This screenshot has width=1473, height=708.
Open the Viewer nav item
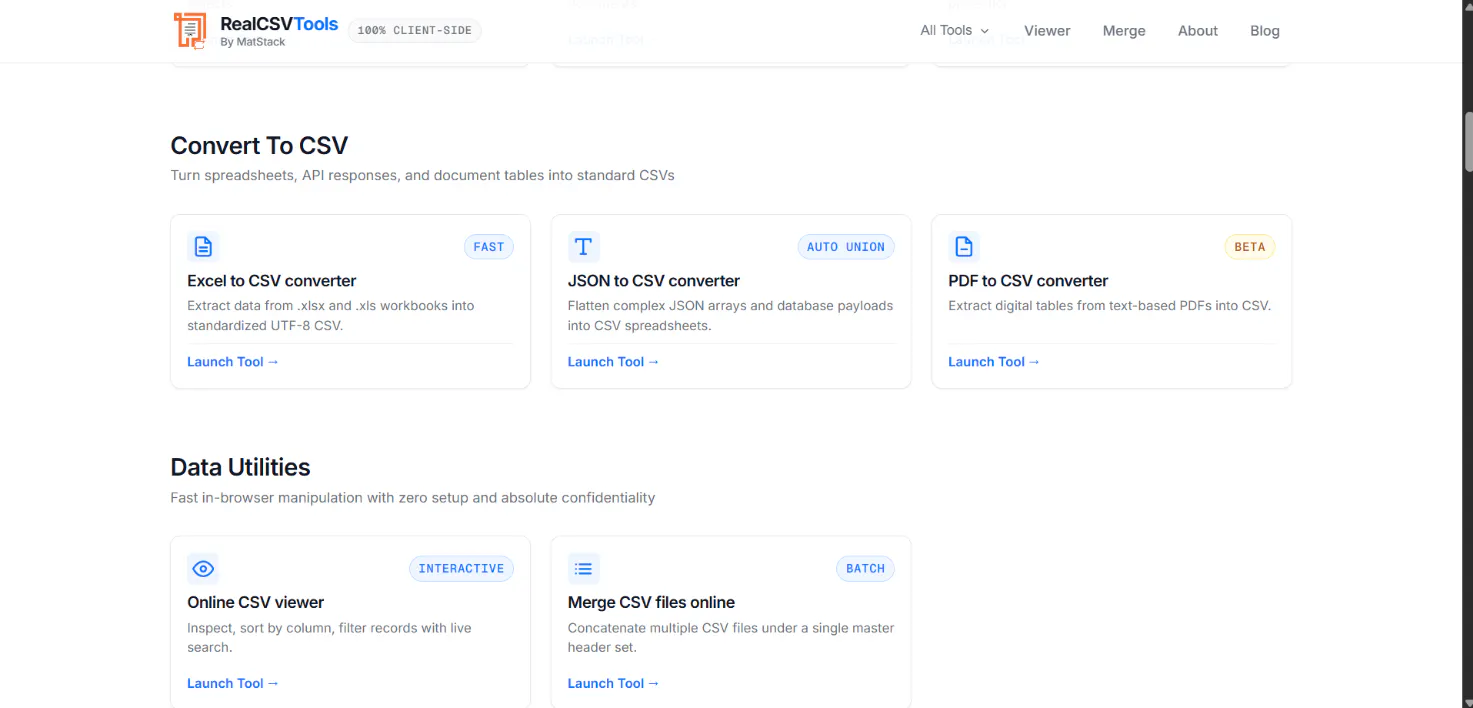1047,31
